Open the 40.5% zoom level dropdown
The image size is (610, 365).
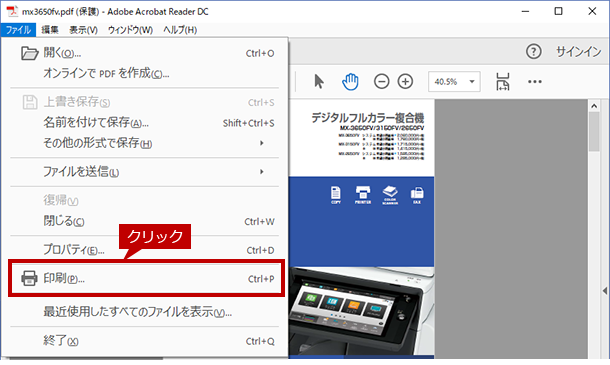pyautogui.click(x=472, y=82)
